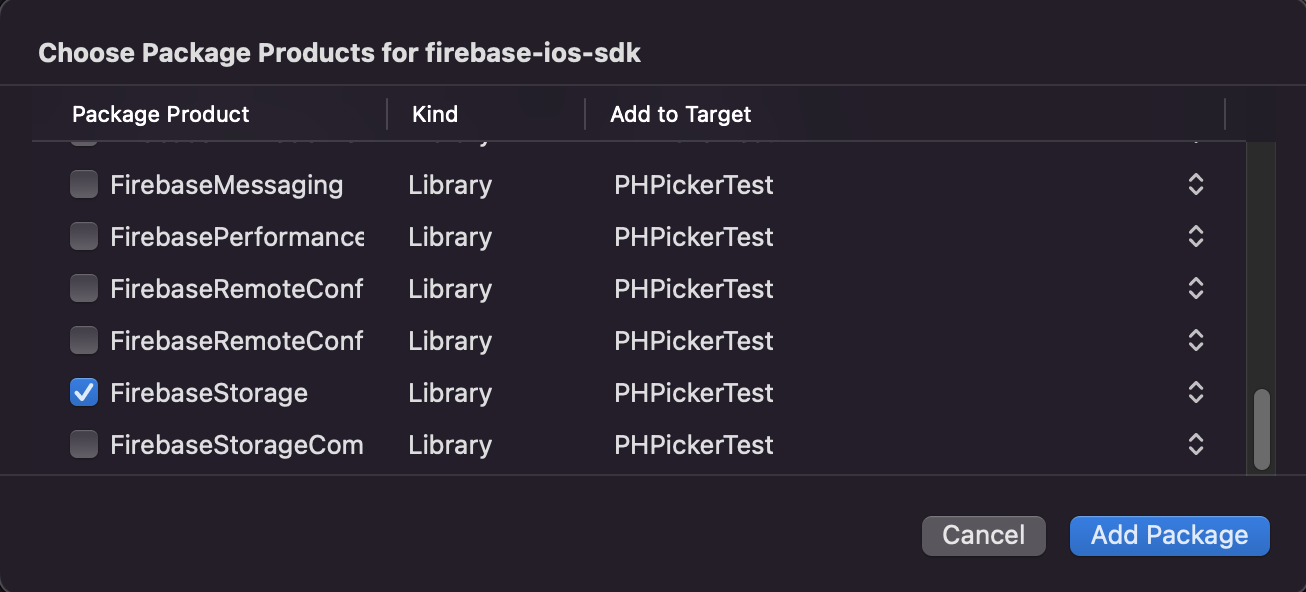Enable the FirebasePerformance package product checkbox

84,237
